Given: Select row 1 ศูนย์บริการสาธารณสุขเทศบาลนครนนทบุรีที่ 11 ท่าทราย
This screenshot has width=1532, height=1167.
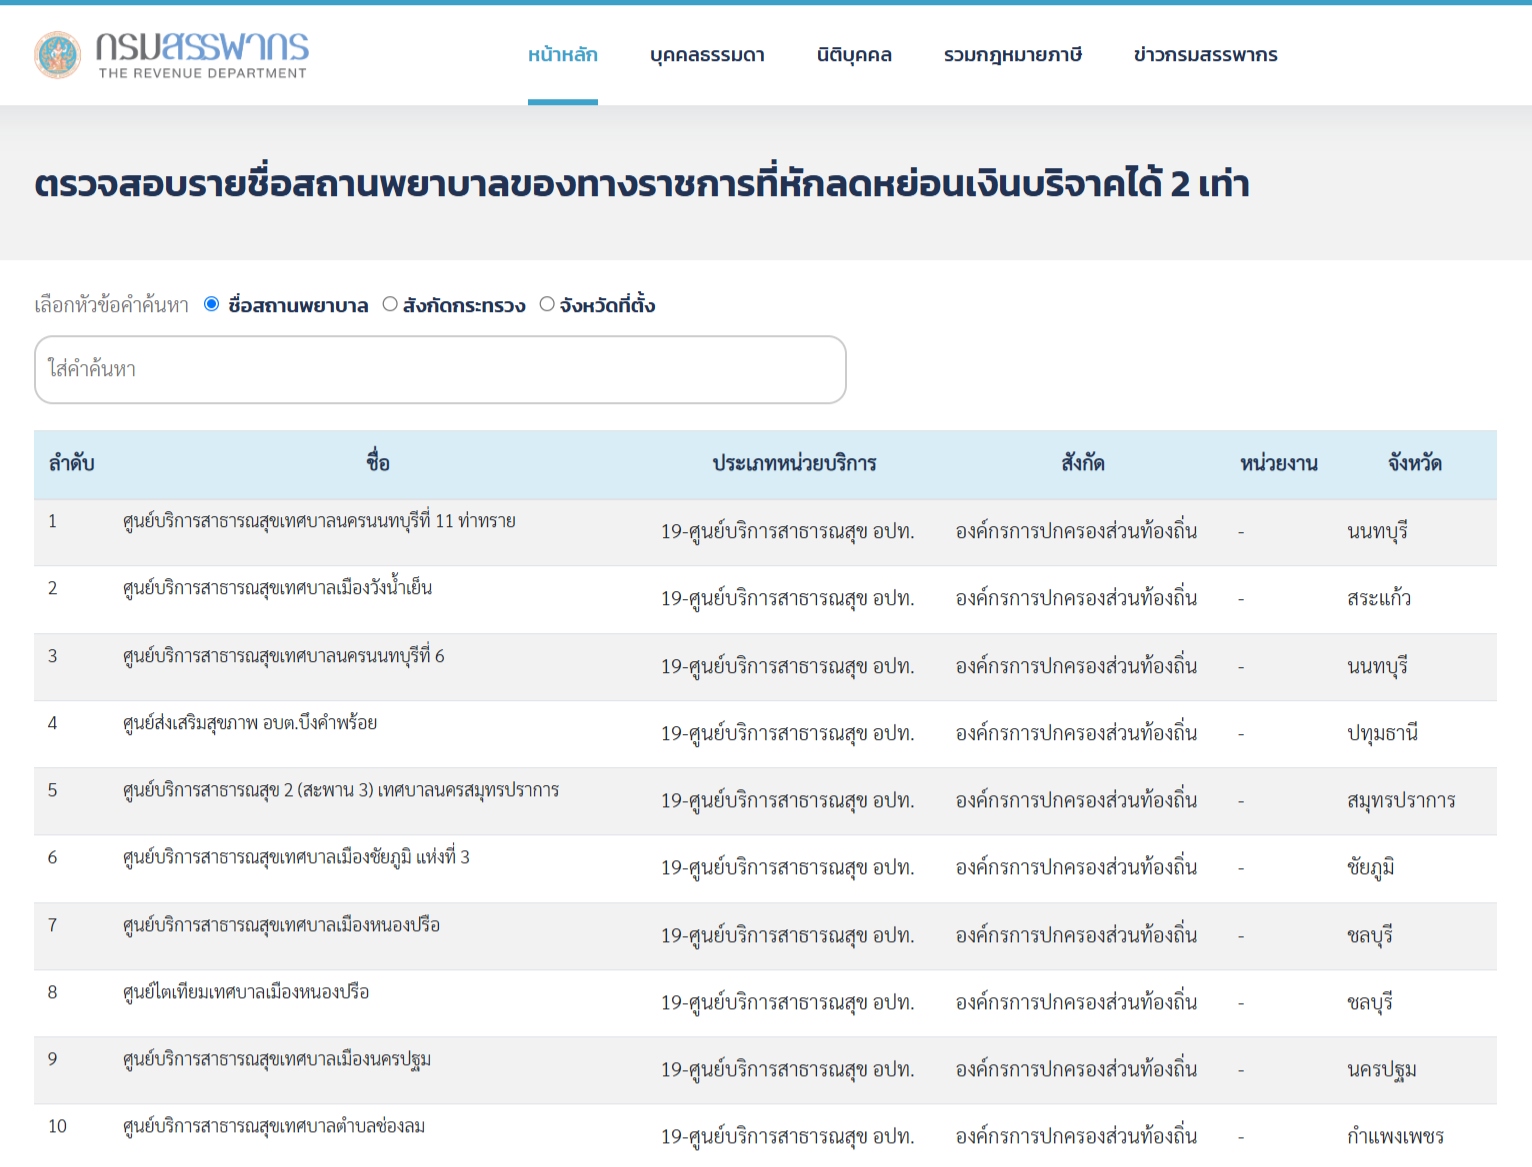Looking at the screenshot, I should 319,521.
